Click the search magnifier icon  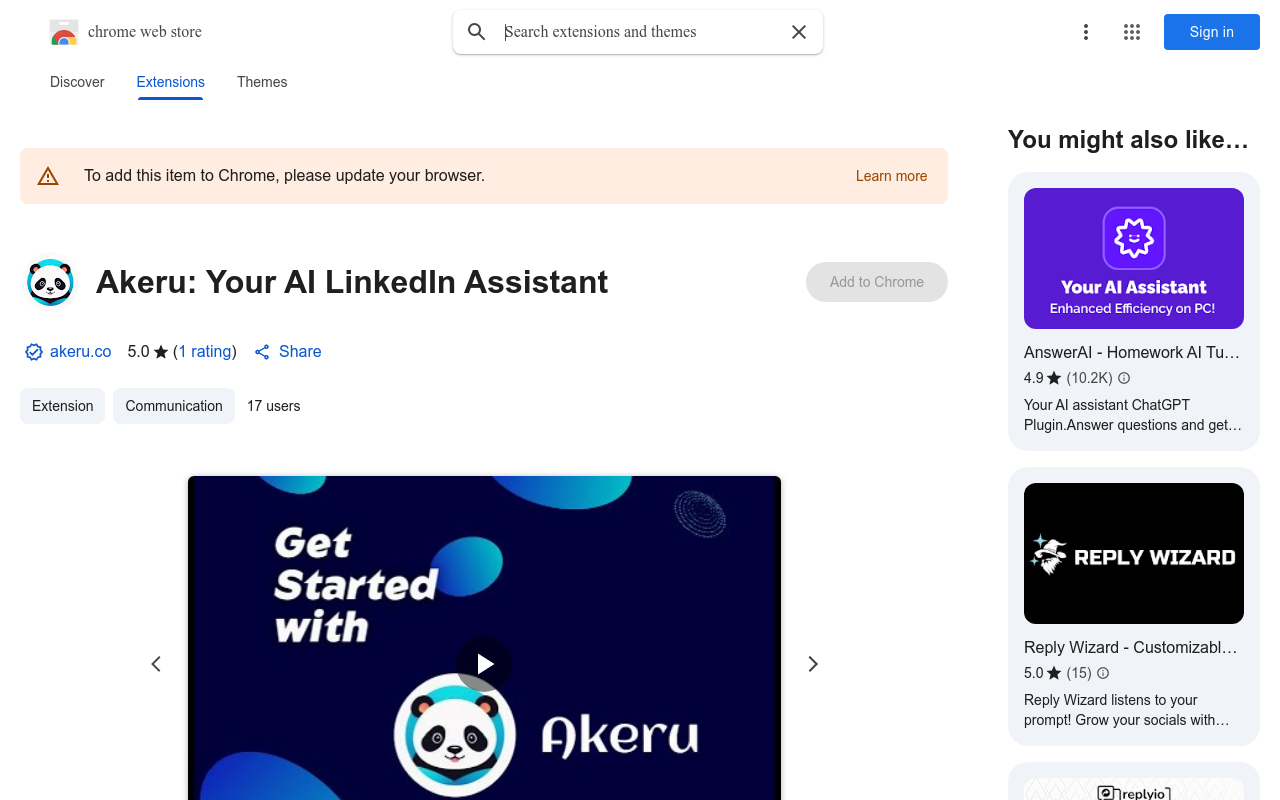coord(477,32)
